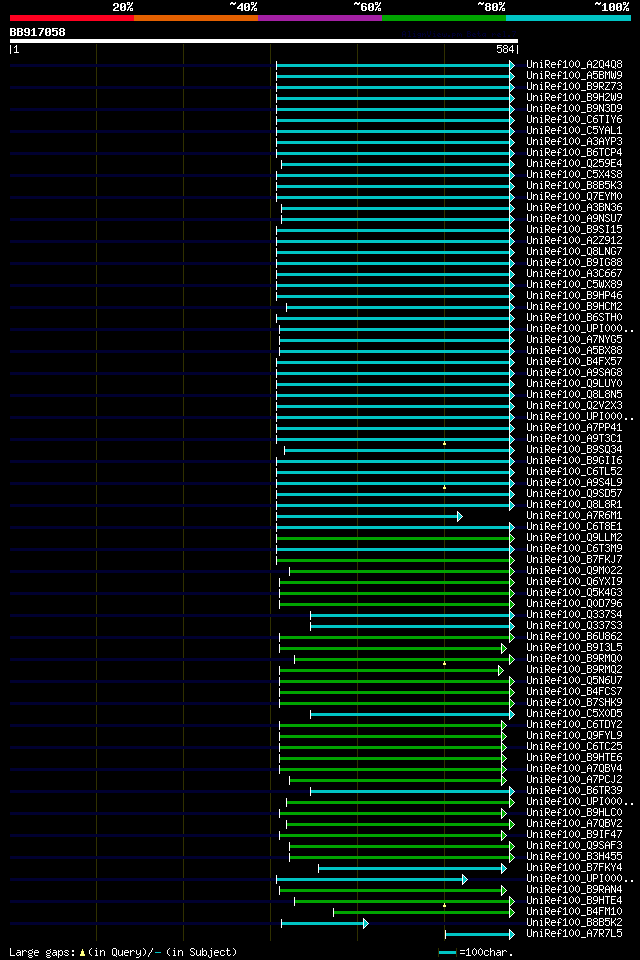Select hit label UniRef100_Q8LNG7
The width and height of the screenshot is (640, 960).
coord(574,252)
